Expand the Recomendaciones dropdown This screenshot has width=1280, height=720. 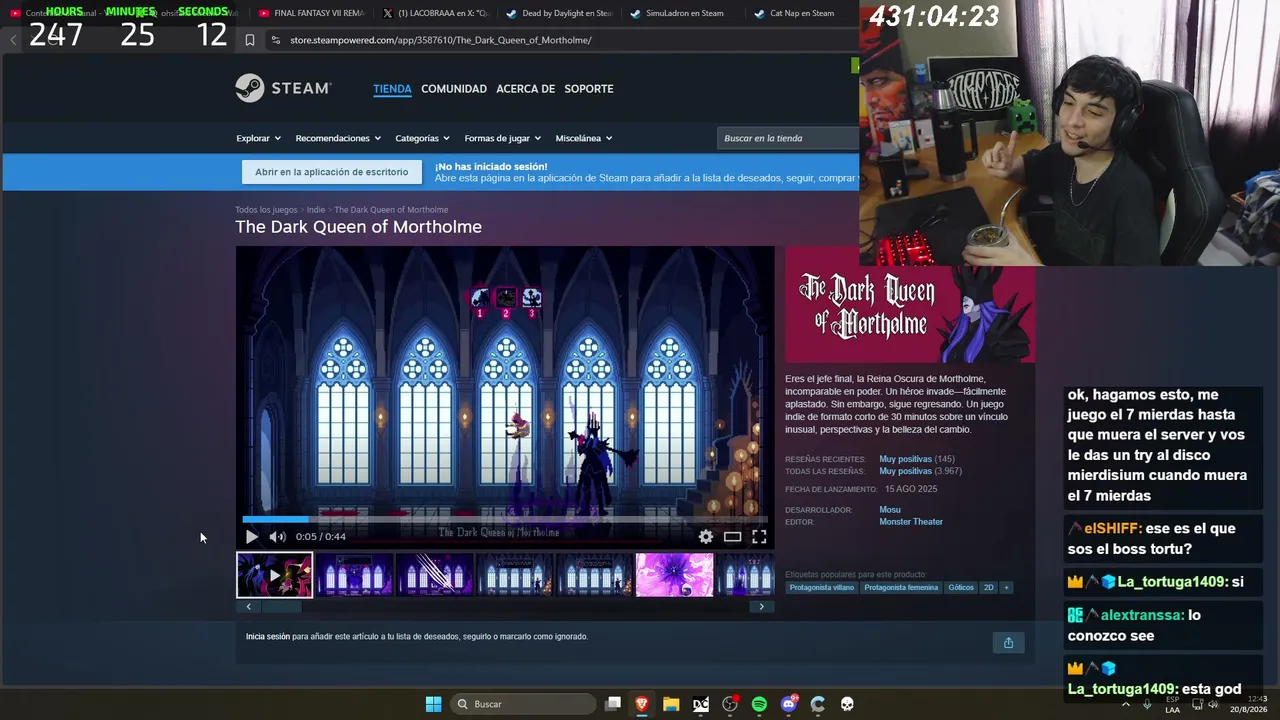coord(338,138)
